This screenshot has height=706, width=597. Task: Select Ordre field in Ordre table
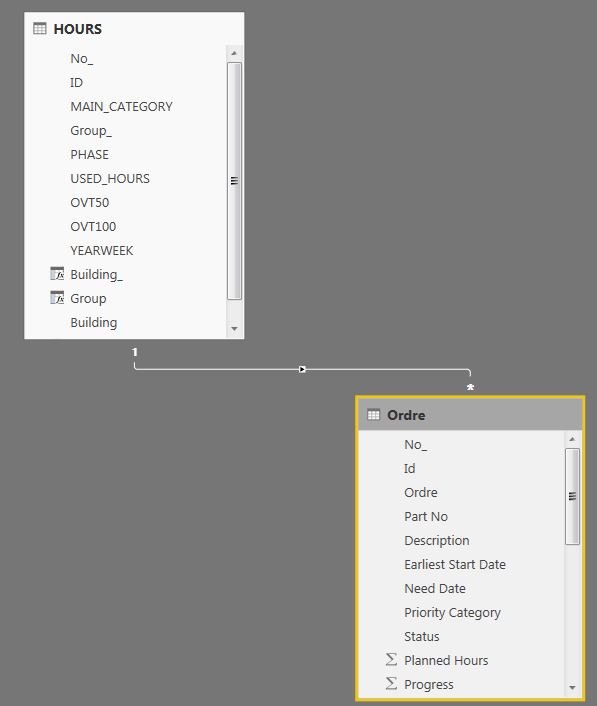[421, 492]
